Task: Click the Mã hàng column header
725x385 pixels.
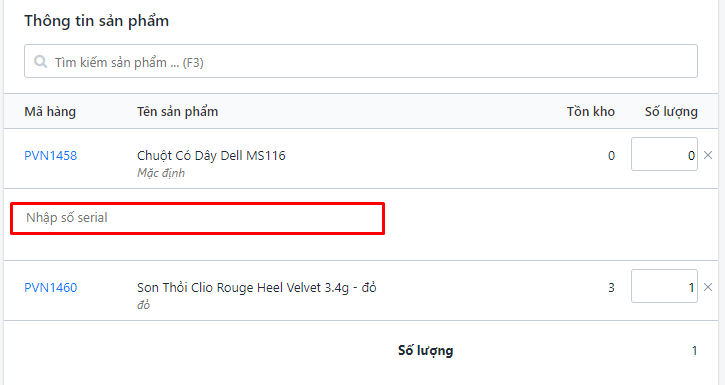Action: 50,112
